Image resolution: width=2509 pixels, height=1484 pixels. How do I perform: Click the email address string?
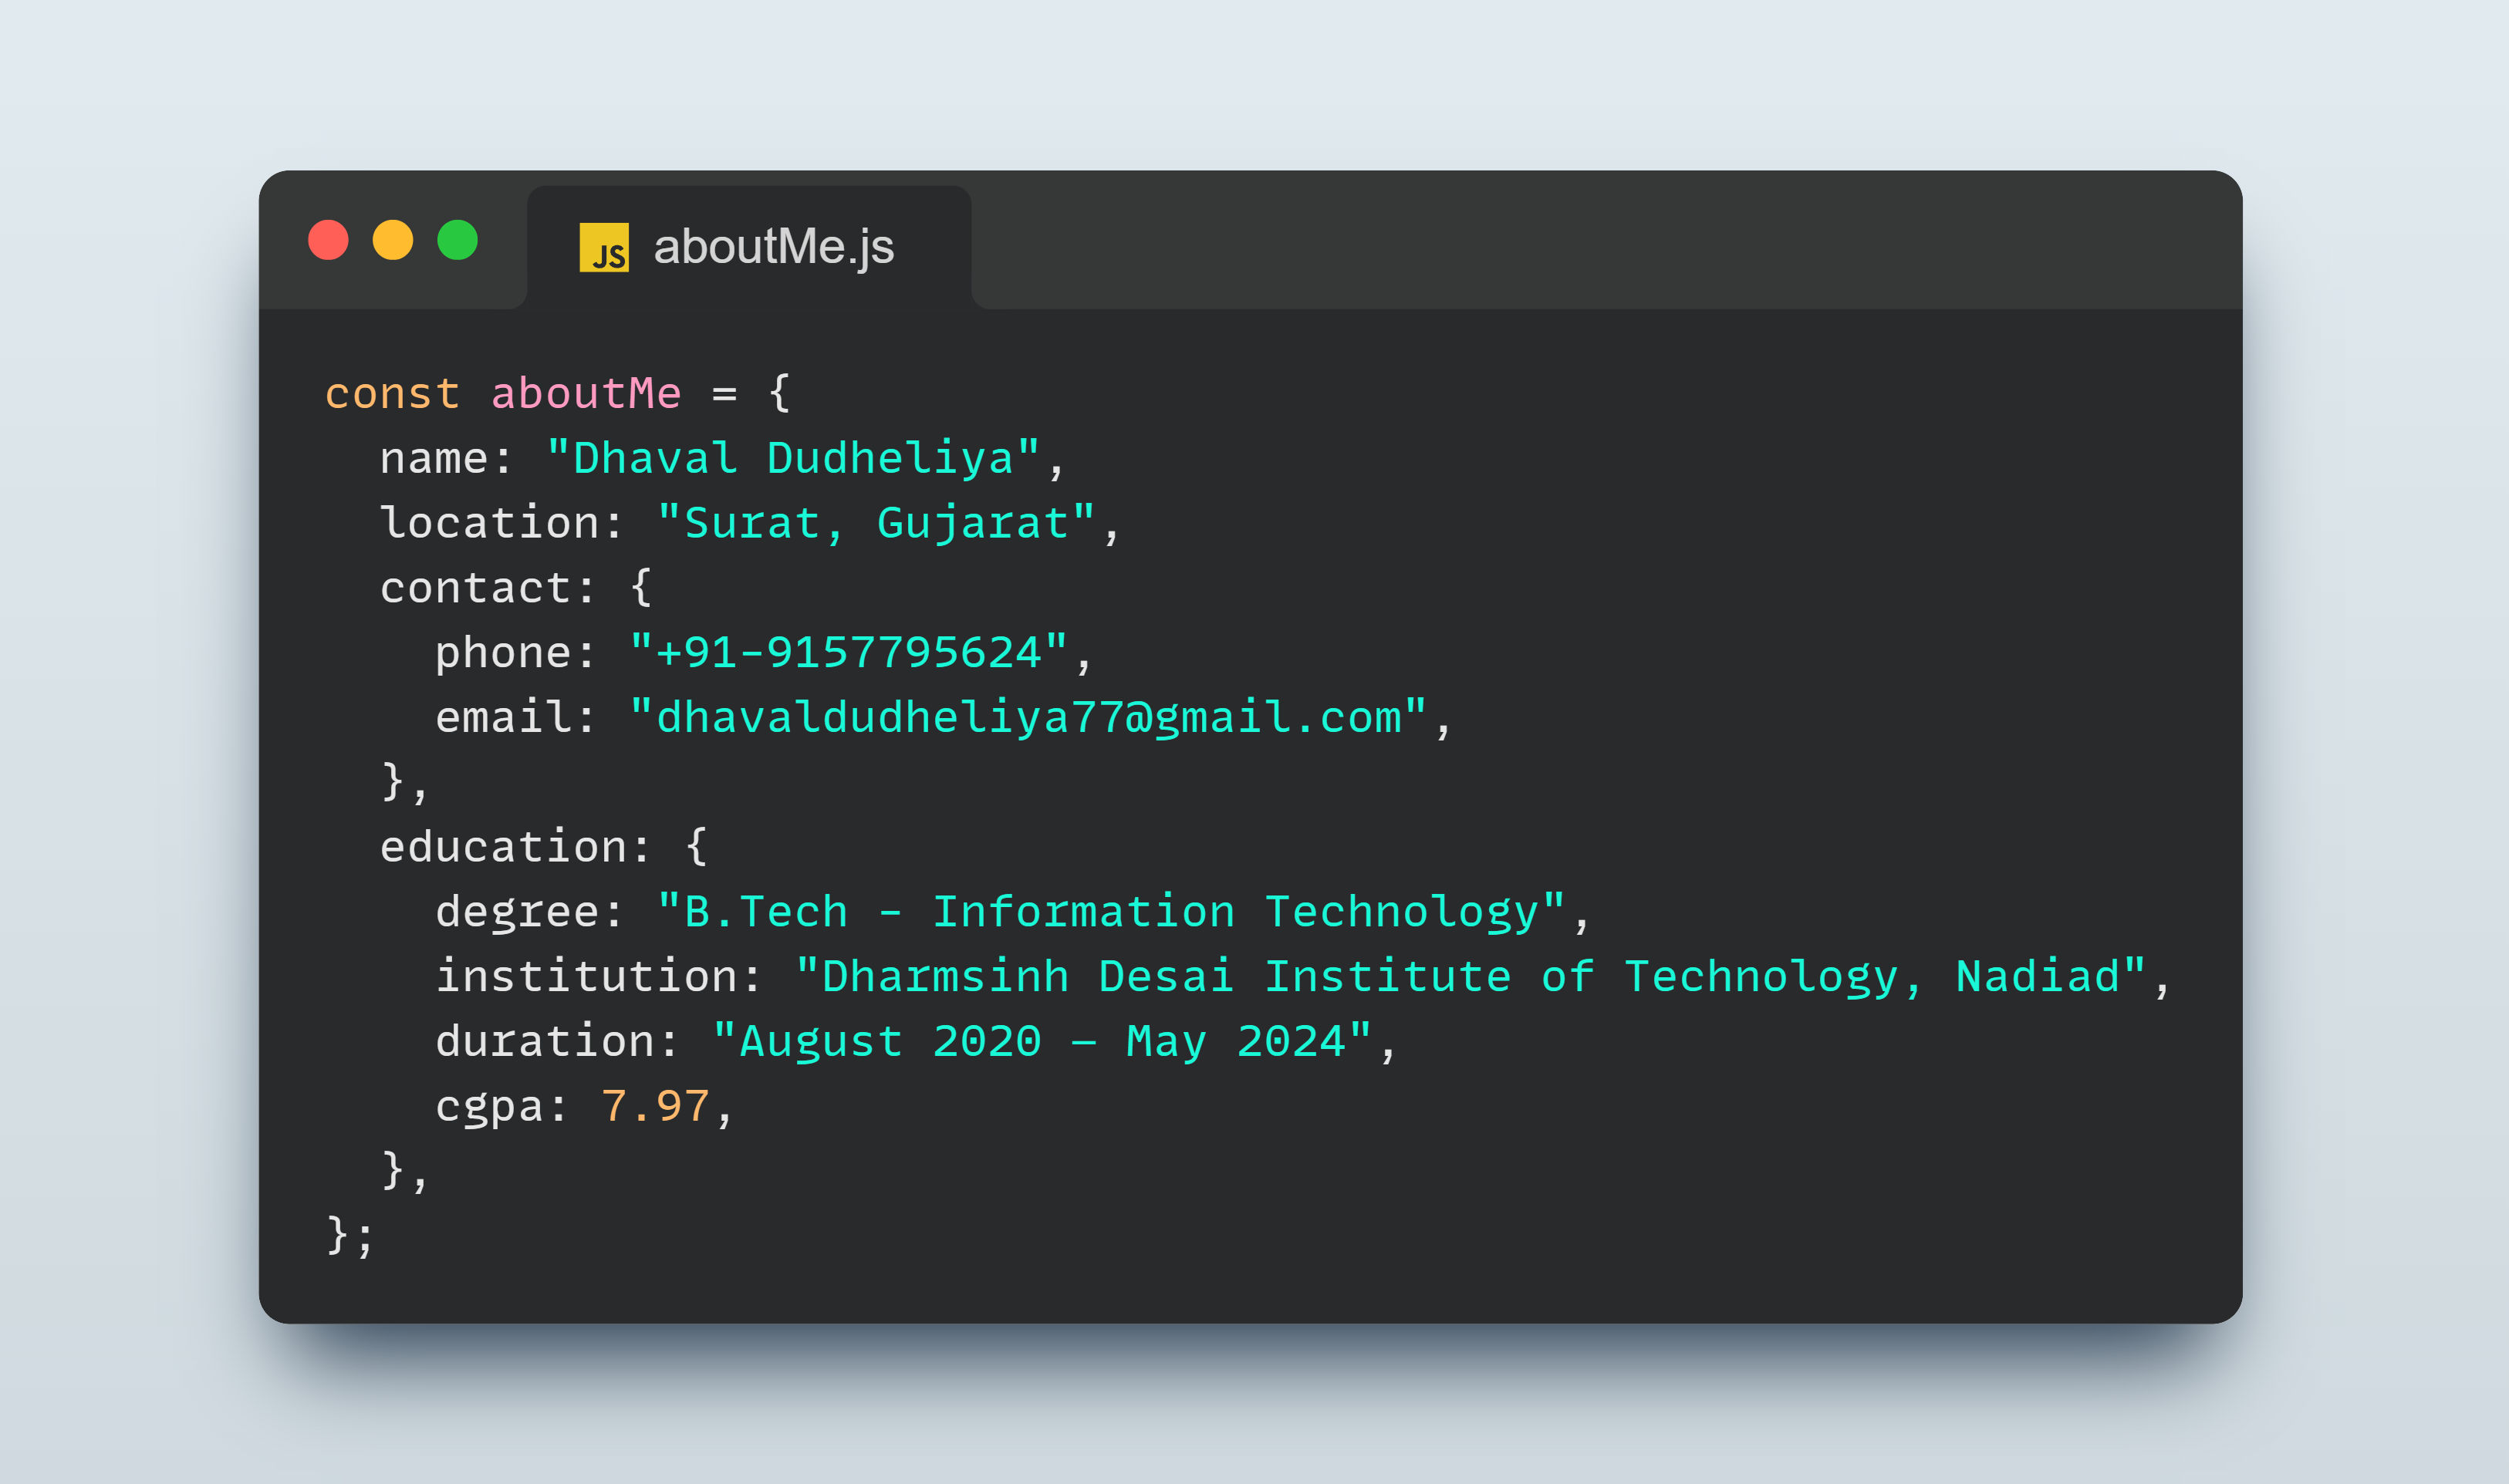[1028, 717]
